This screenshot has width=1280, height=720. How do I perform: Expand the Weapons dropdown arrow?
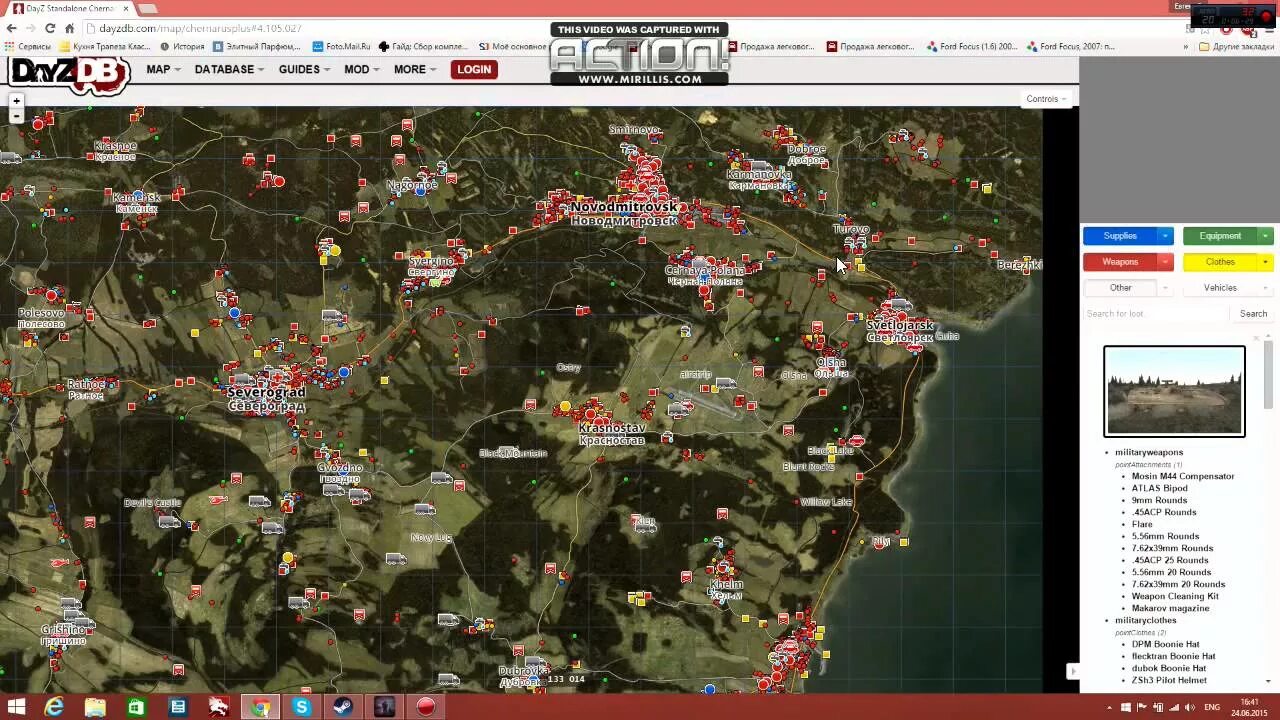pyautogui.click(x=1165, y=262)
